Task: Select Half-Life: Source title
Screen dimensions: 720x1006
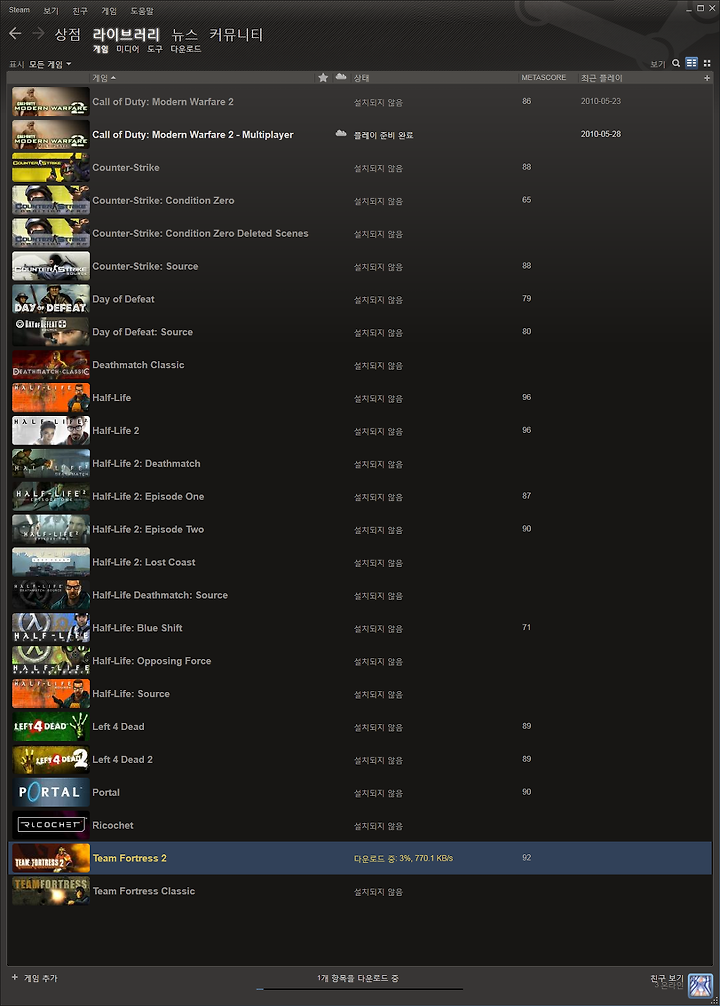Action: coord(131,694)
